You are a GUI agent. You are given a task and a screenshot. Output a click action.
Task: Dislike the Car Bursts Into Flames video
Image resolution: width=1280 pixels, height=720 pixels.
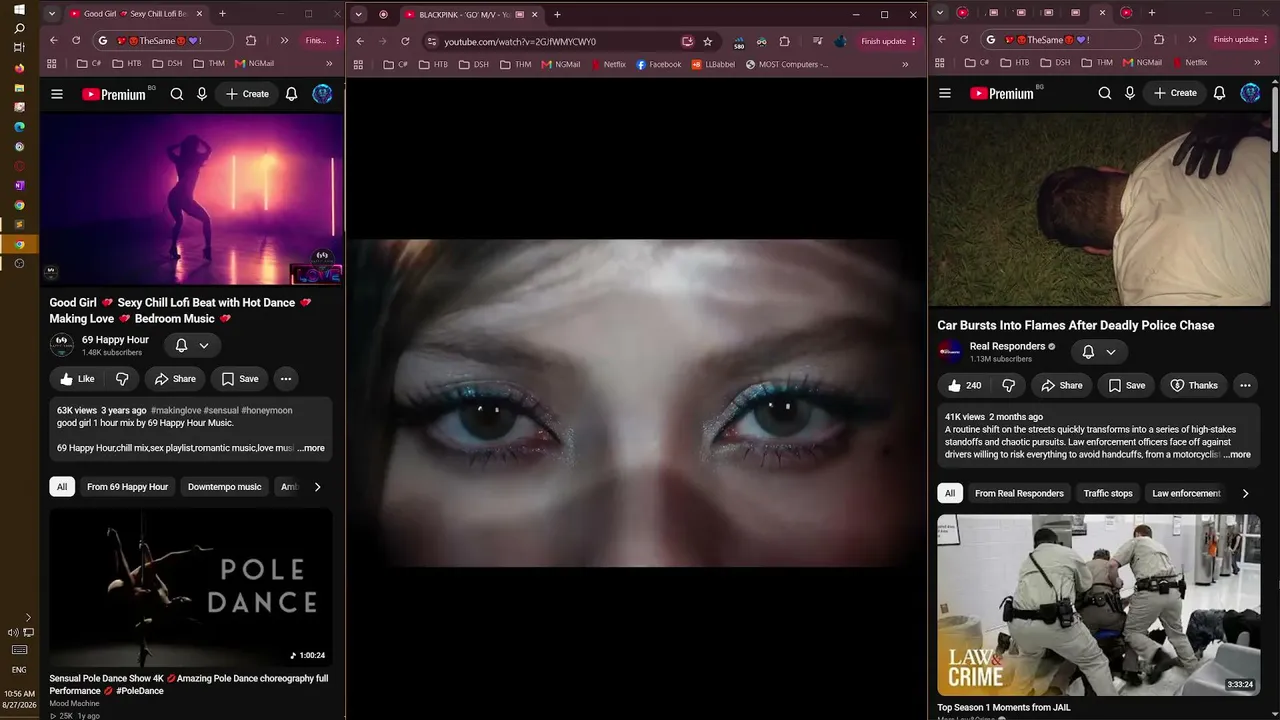tap(1009, 385)
